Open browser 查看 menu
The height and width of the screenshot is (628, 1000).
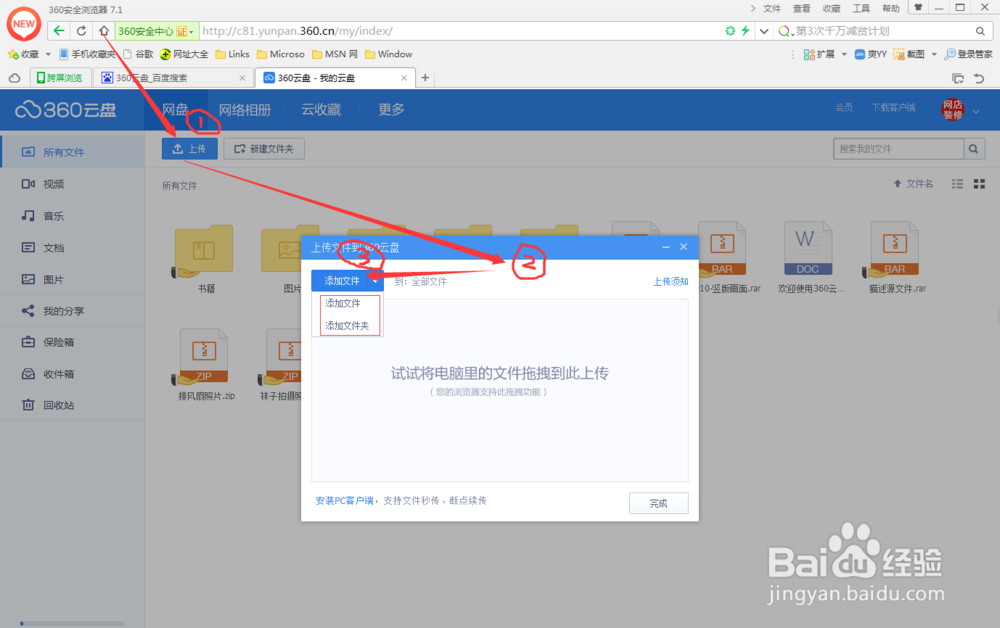pos(802,8)
